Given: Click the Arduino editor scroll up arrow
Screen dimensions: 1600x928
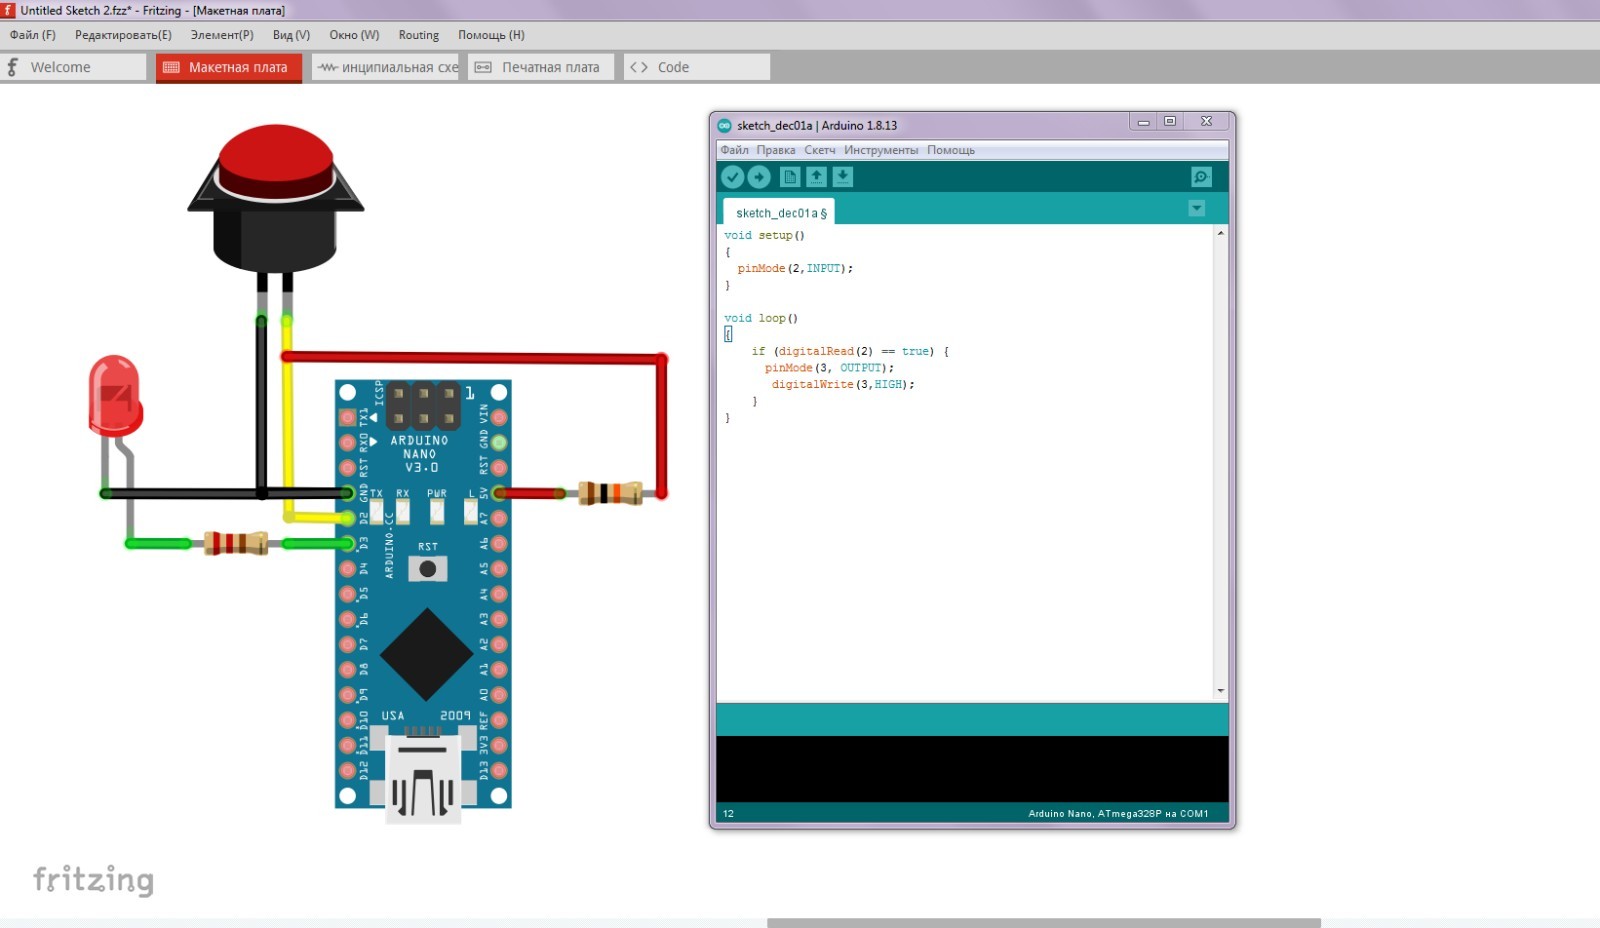Looking at the screenshot, I should pos(1220,233).
